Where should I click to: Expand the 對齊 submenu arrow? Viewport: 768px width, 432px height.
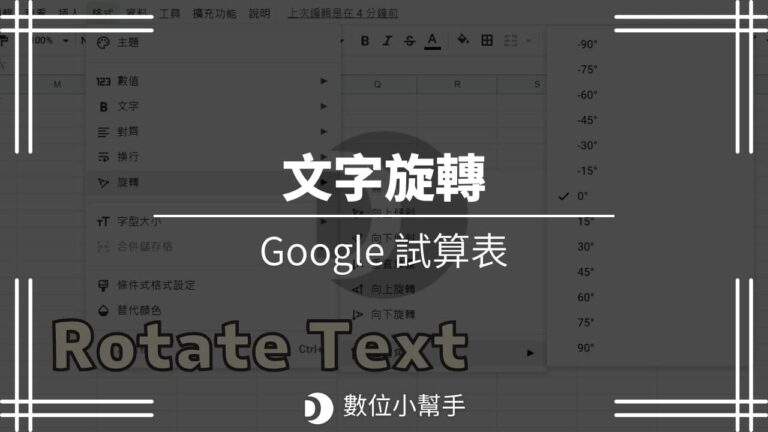(324, 131)
